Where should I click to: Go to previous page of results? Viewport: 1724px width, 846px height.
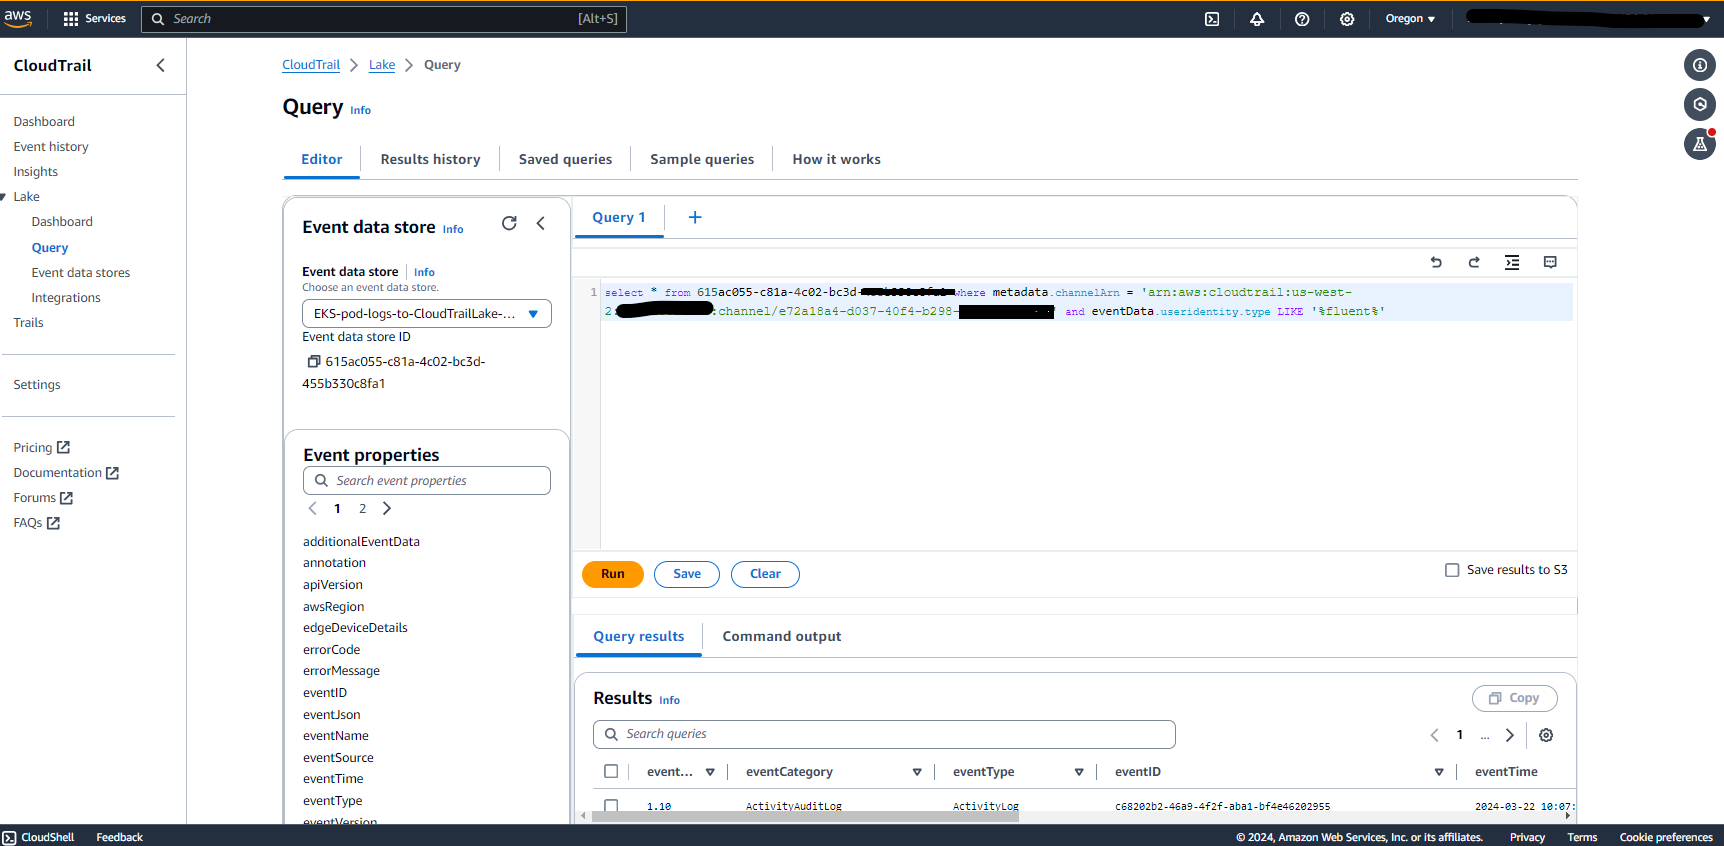pyautogui.click(x=1434, y=735)
